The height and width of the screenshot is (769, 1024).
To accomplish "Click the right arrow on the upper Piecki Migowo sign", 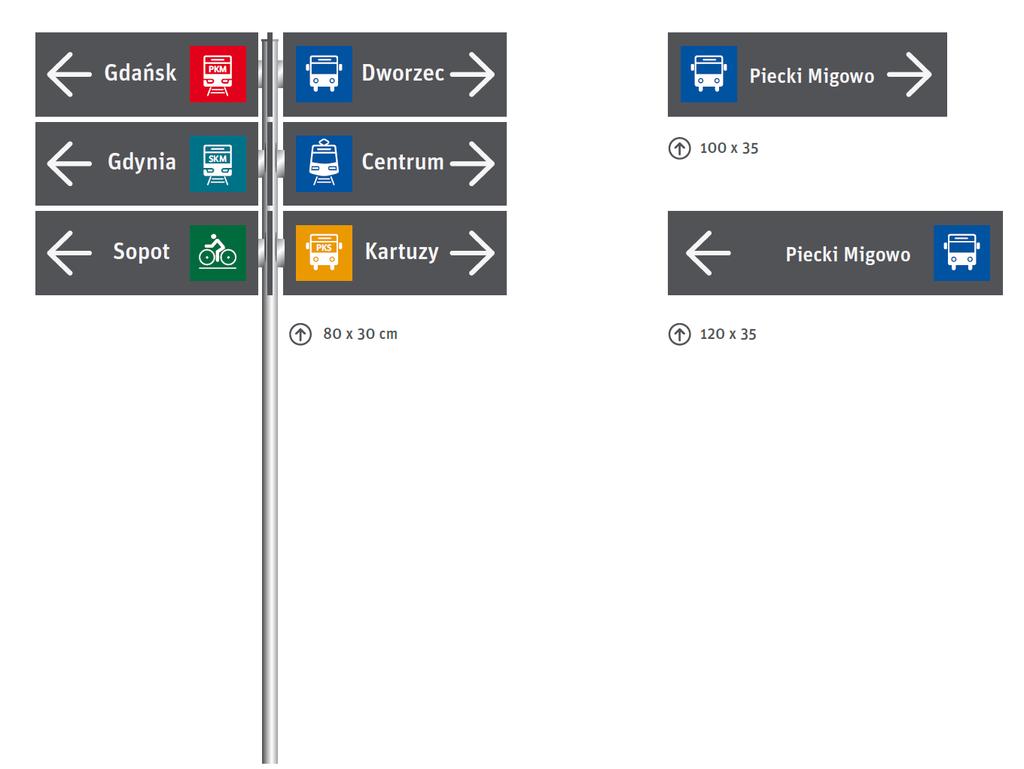I will [x=908, y=75].
